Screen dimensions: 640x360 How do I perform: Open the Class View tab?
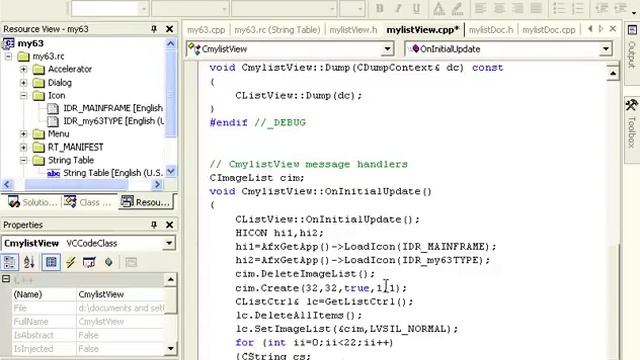87,202
